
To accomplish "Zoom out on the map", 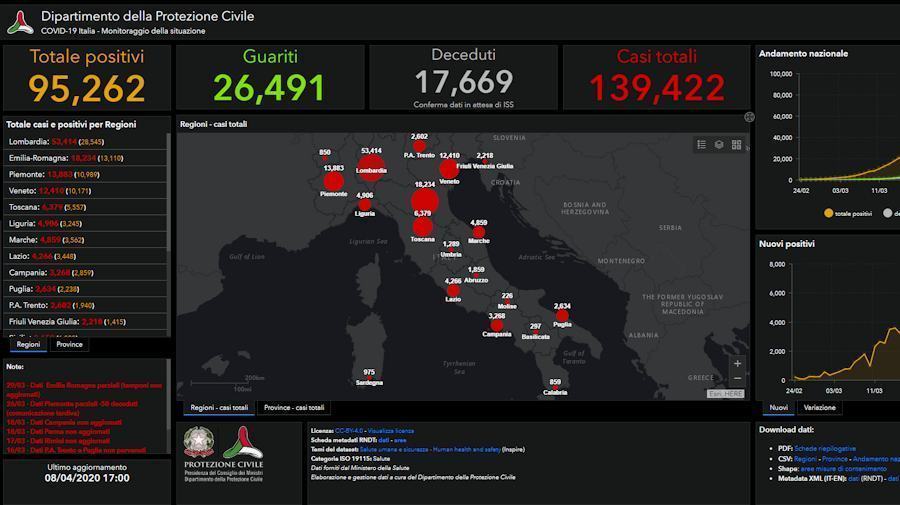I will pyautogui.click(x=738, y=379).
